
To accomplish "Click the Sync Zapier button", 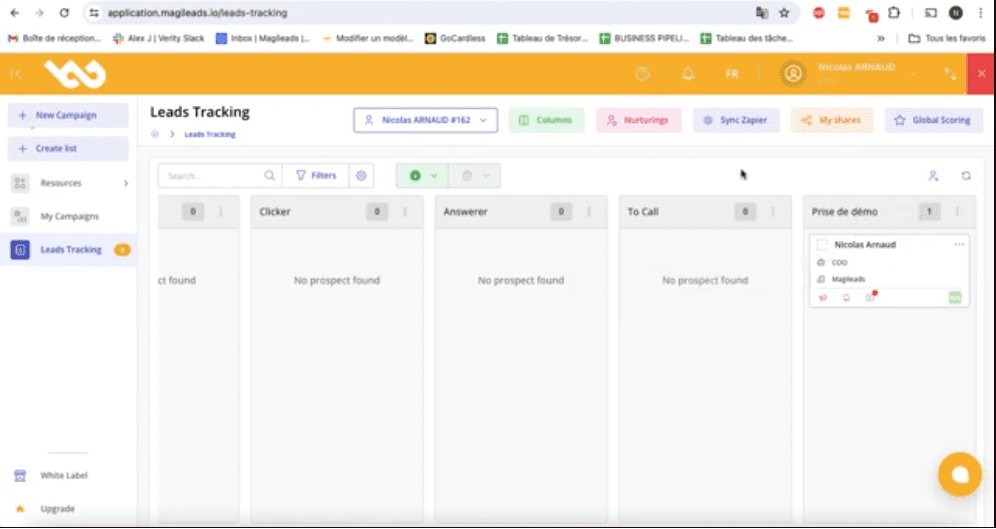I will [x=735, y=120].
